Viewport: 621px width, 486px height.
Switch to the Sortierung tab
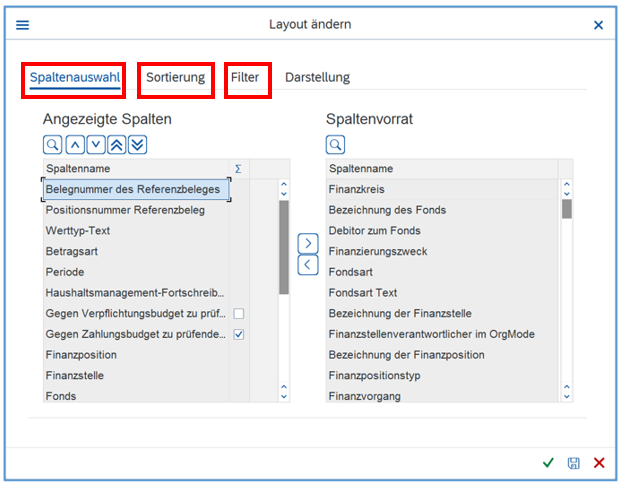(175, 77)
